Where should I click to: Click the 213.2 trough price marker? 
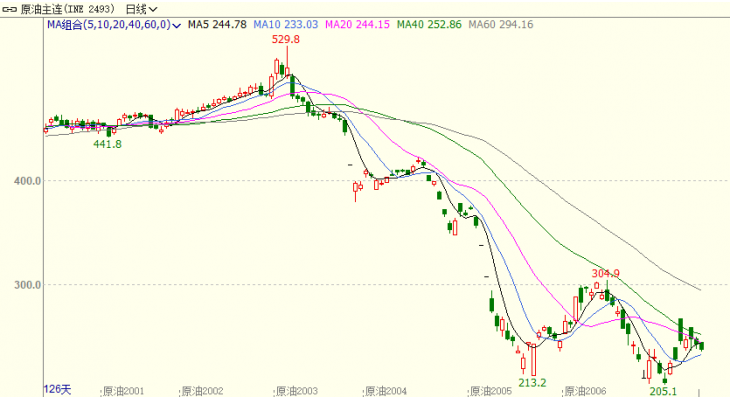pyautogui.click(x=533, y=382)
